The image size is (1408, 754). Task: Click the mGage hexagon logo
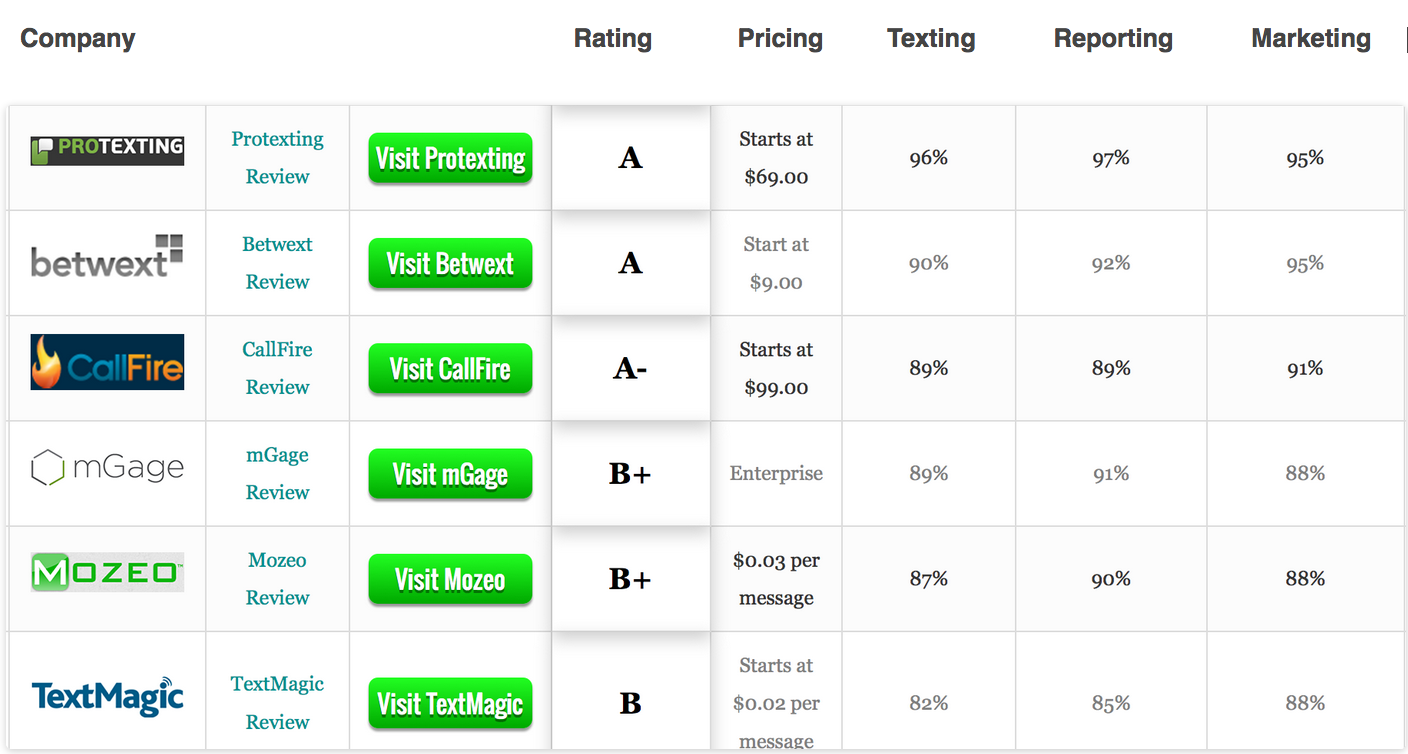[107, 467]
